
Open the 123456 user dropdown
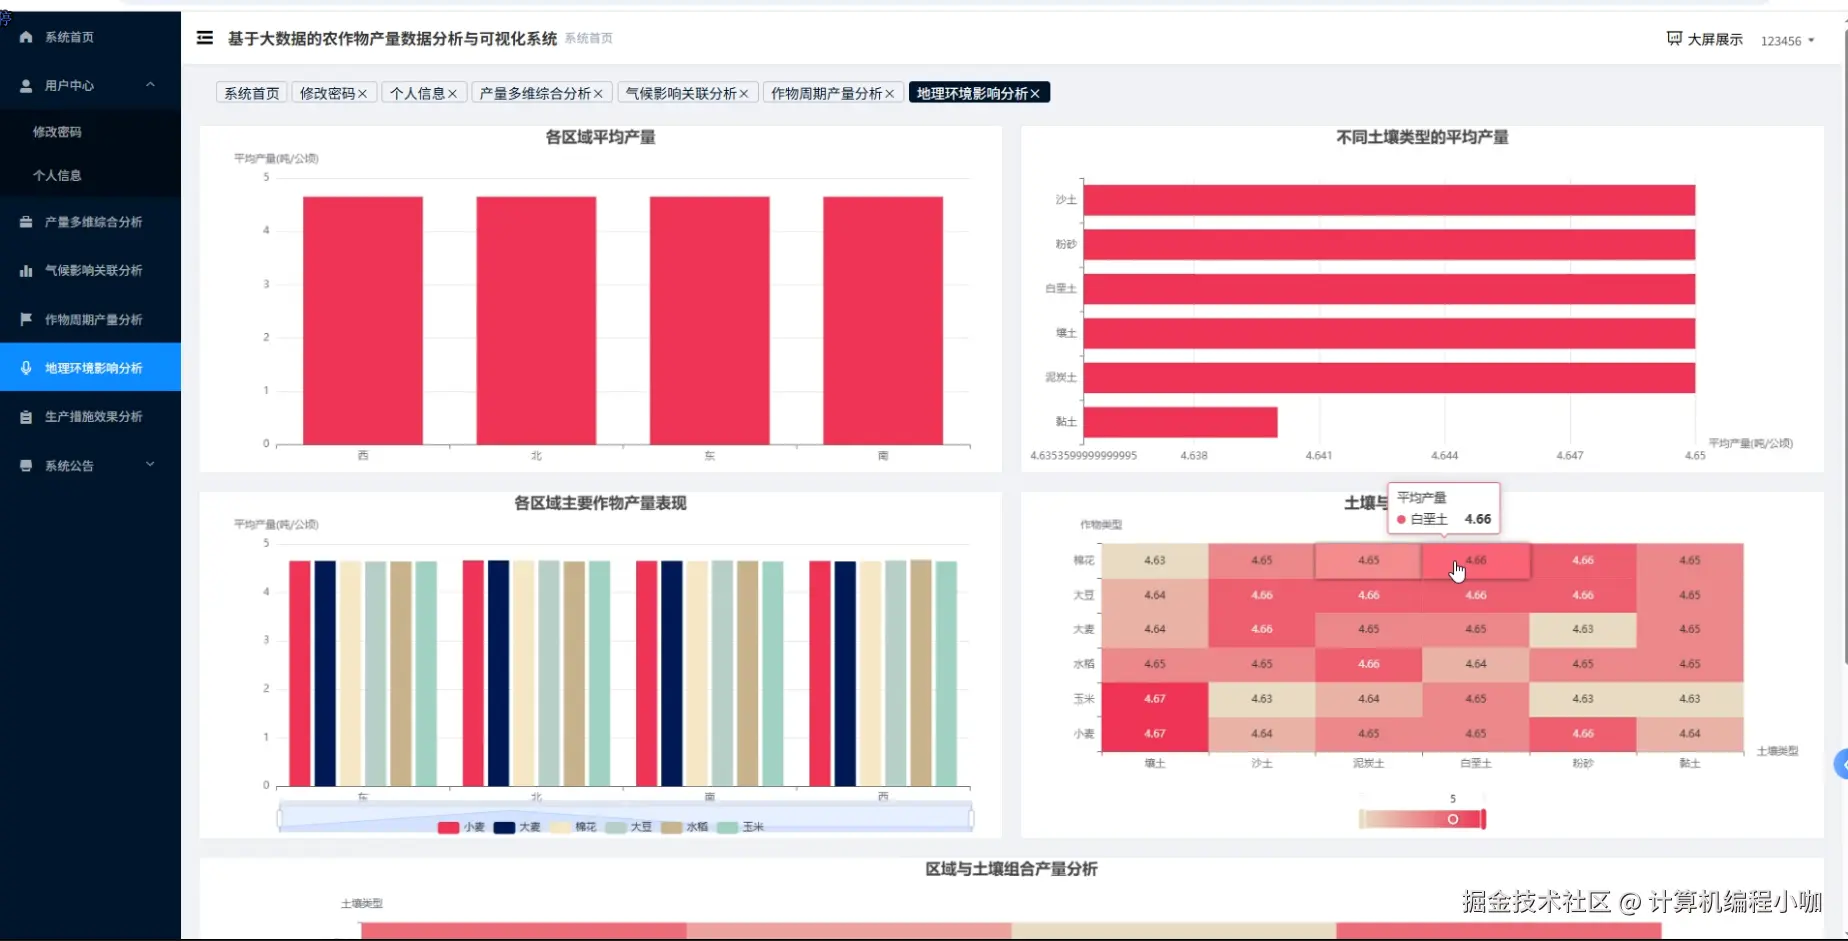coord(1787,40)
